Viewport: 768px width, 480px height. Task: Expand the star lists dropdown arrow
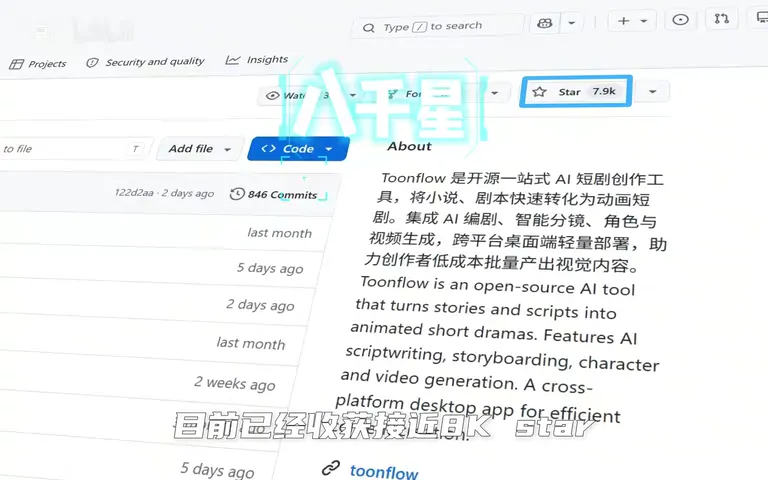tap(652, 92)
